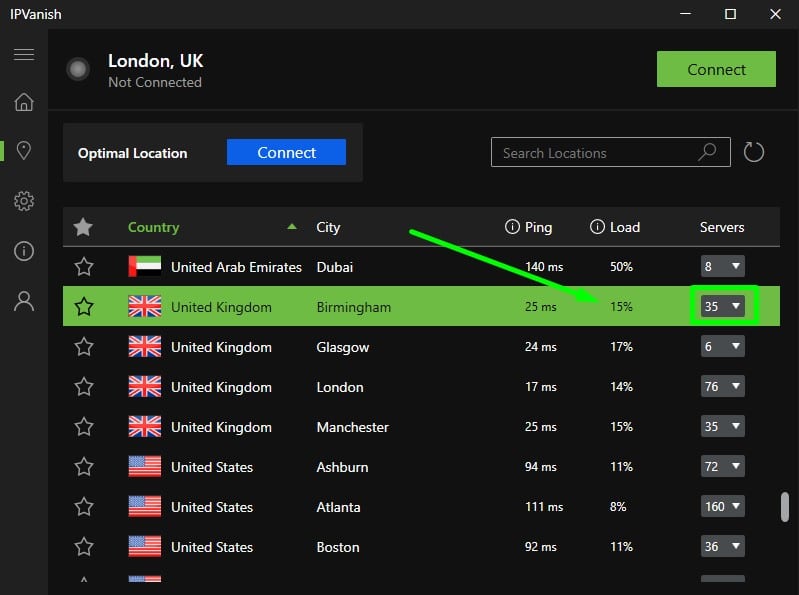The height and width of the screenshot is (595, 799).
Task: Click the green Connect button
Action: (x=716, y=69)
